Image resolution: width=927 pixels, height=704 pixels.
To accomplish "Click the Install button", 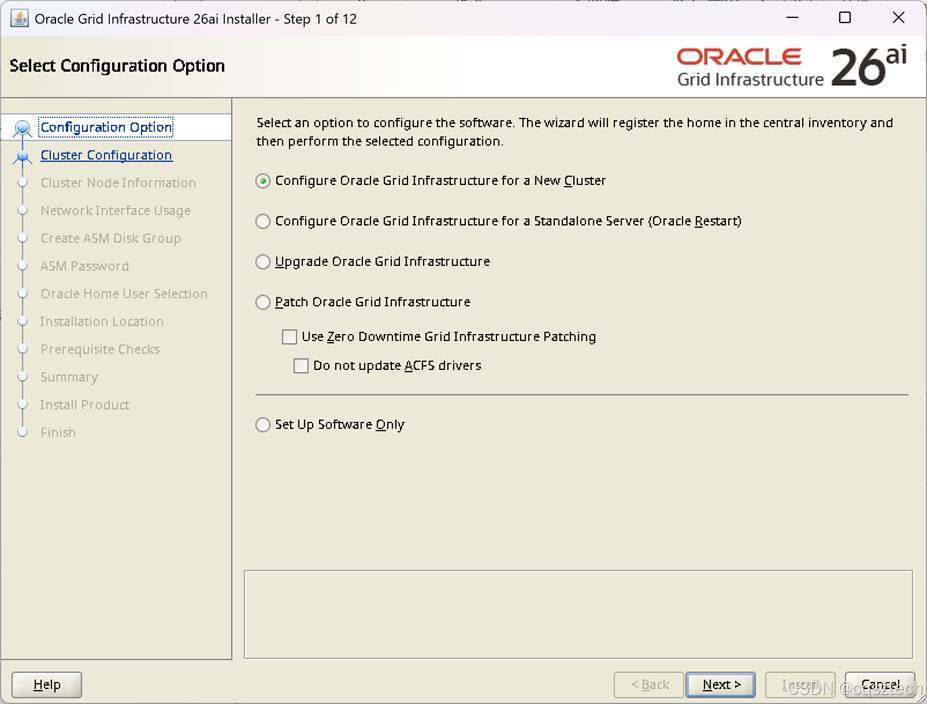I will point(800,684).
